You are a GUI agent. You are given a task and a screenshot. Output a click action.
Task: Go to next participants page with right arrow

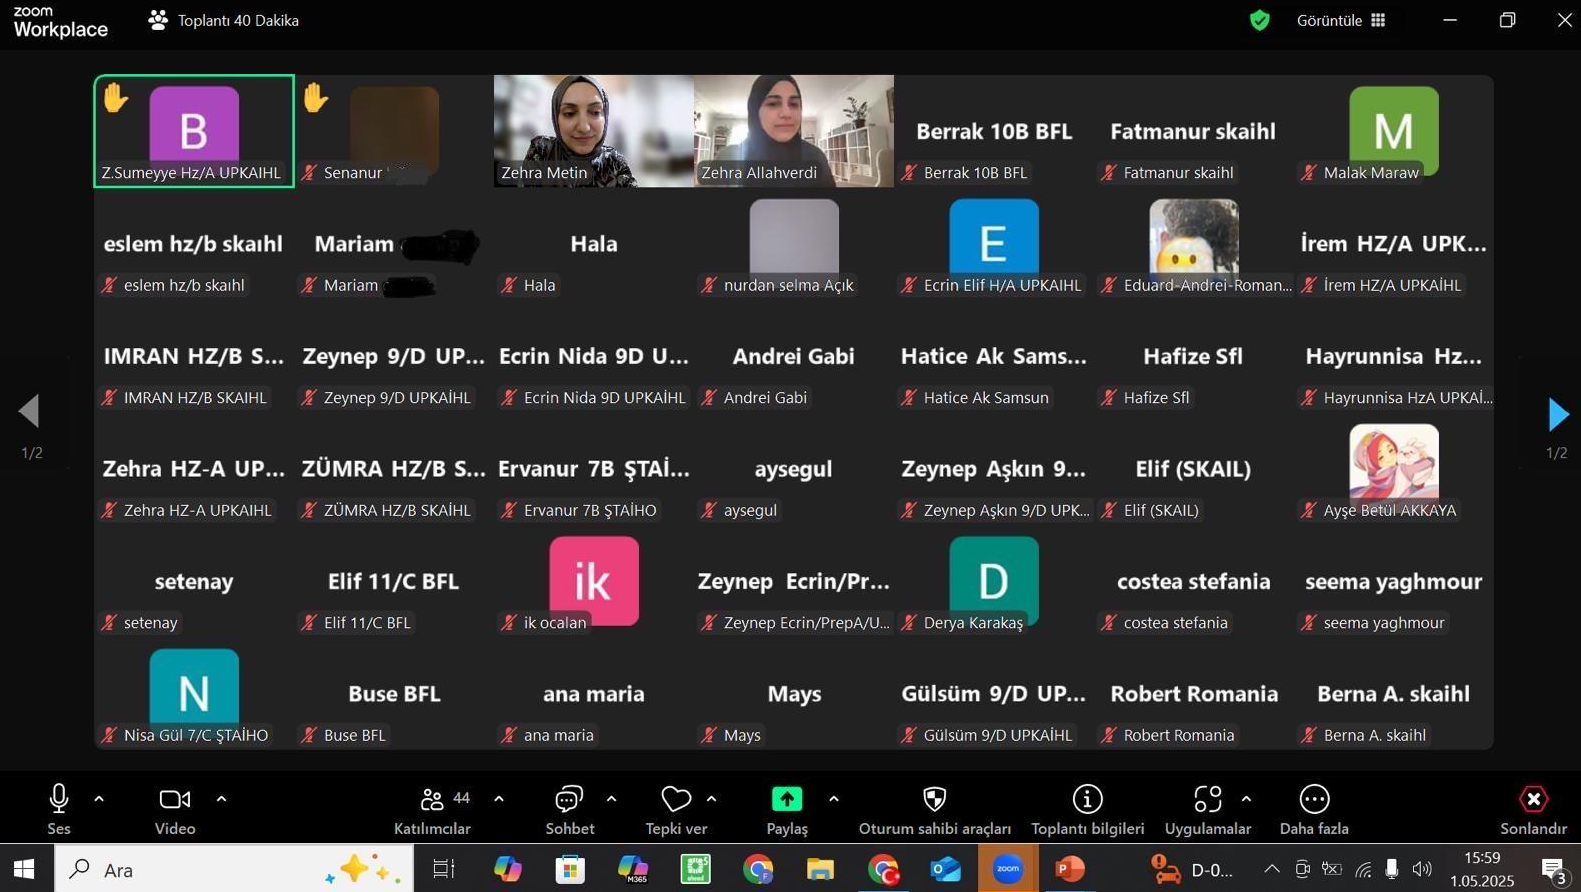[x=1557, y=414]
